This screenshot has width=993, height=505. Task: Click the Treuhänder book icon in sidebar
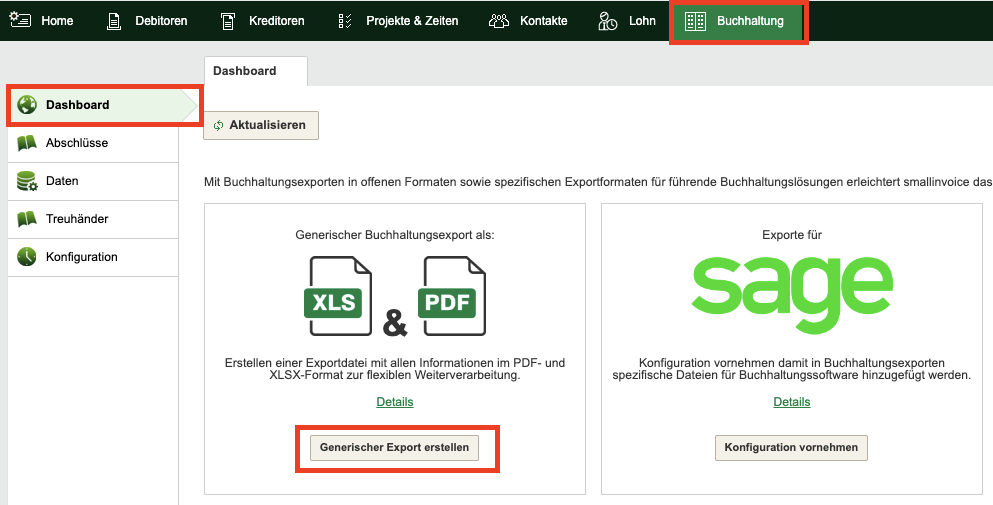[27, 219]
